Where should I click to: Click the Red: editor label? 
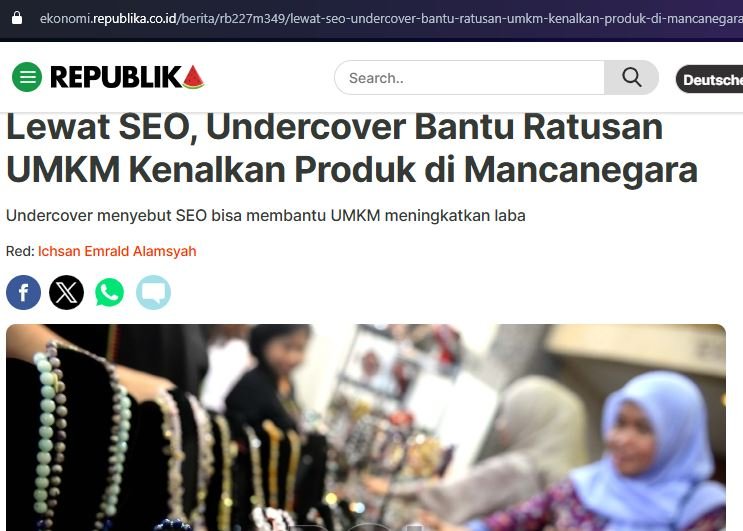pos(20,251)
